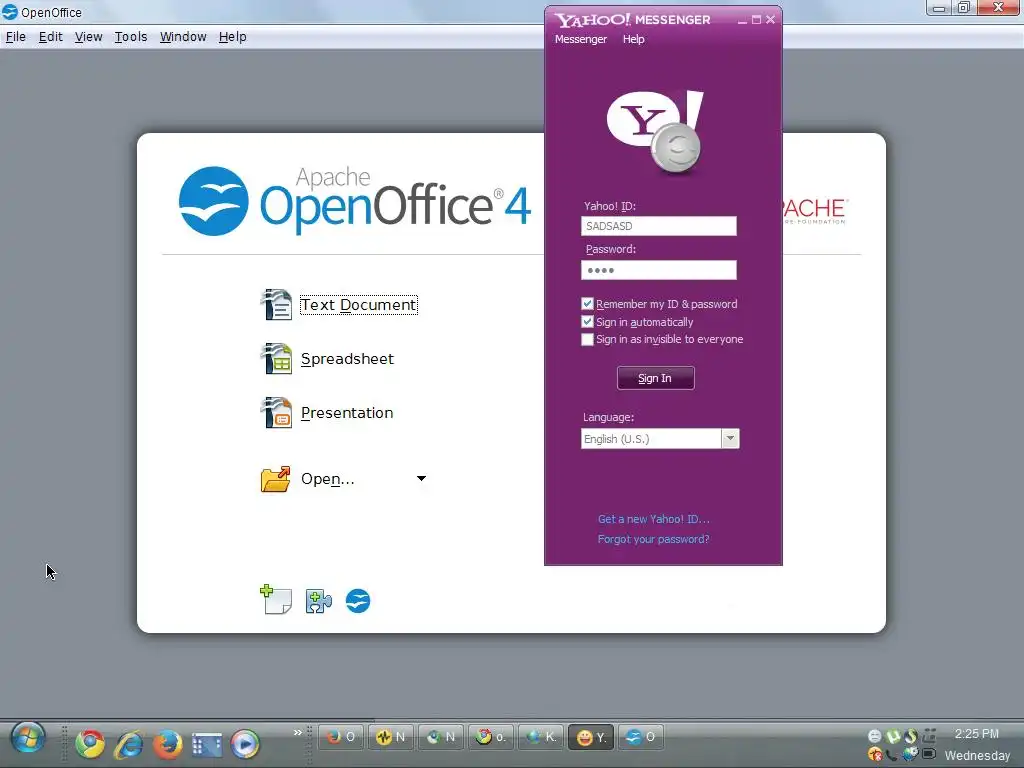Launch Internet Explorer from quick launch
The width and height of the screenshot is (1024, 768).
click(129, 744)
